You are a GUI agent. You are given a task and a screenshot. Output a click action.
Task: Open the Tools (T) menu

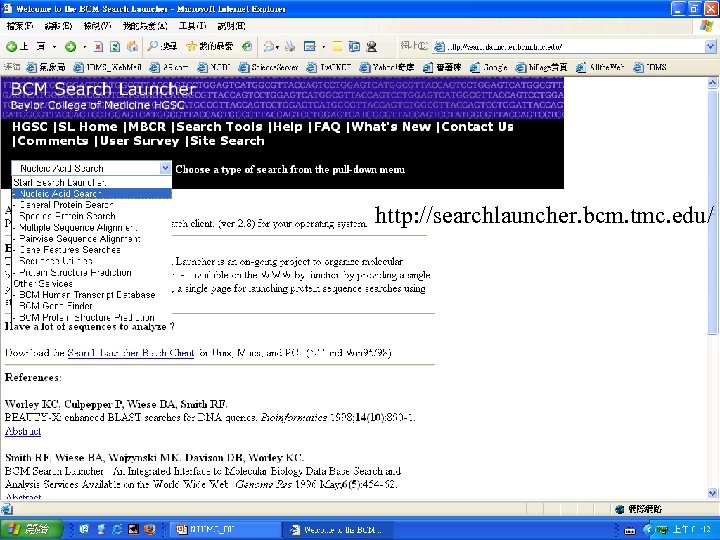pyautogui.click(x=192, y=26)
